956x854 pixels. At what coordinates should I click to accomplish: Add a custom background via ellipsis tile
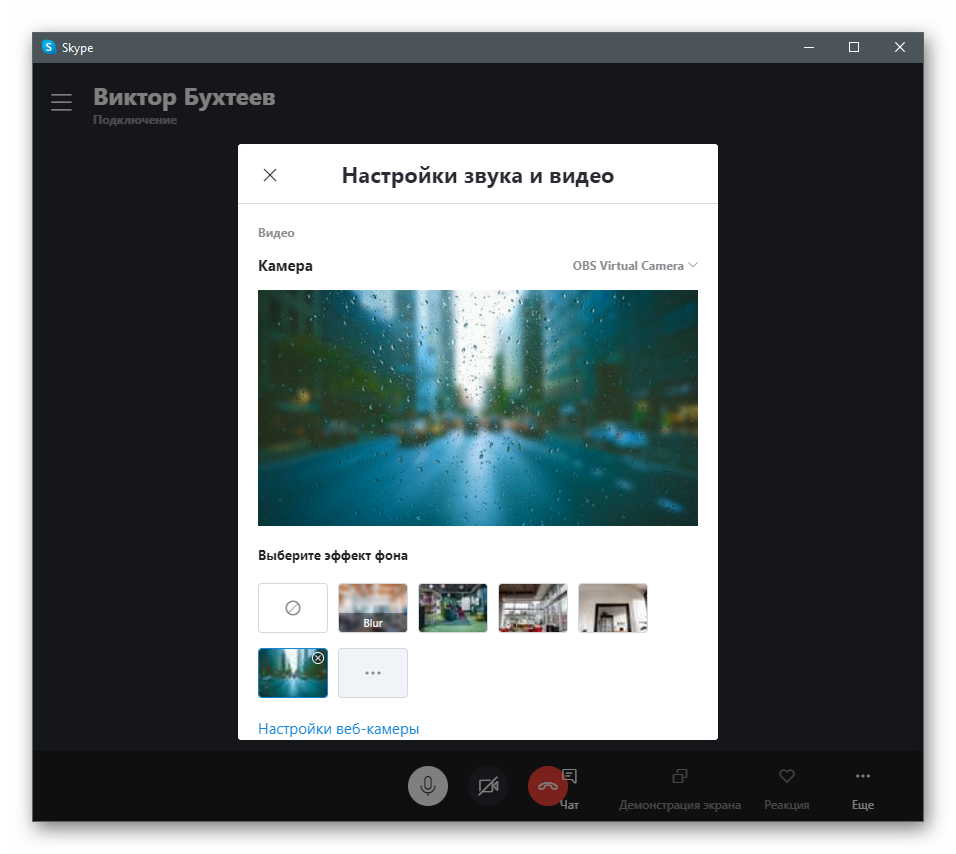coord(373,673)
